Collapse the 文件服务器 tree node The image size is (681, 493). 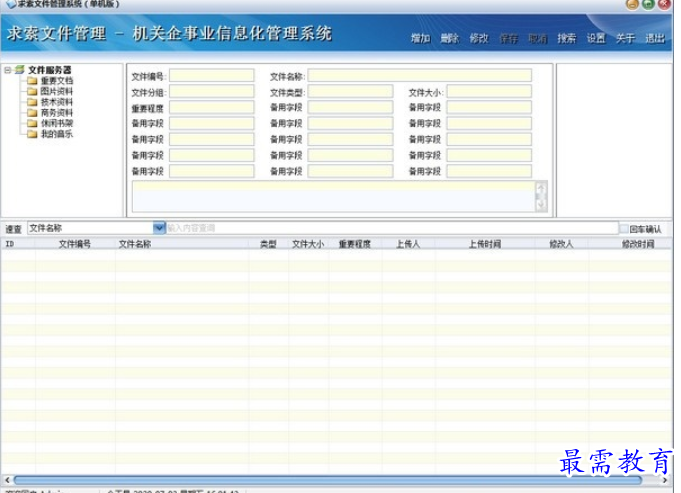click(x=8, y=69)
